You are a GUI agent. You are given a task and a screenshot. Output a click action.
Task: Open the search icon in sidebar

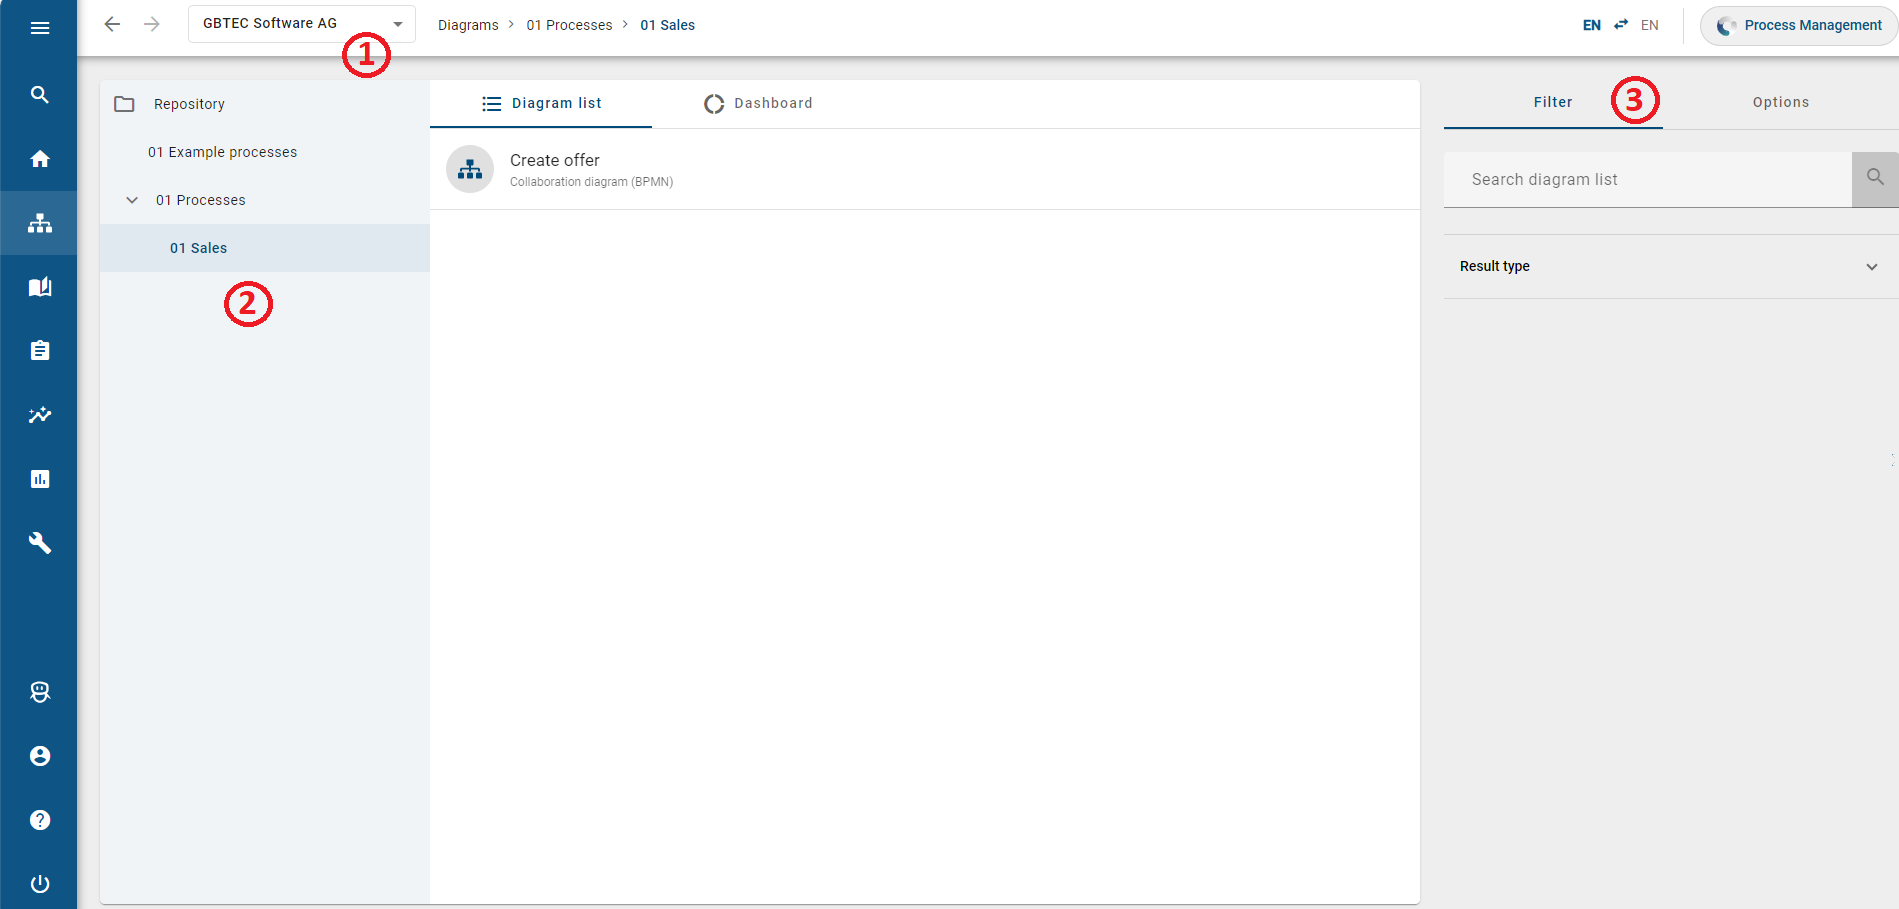[40, 95]
